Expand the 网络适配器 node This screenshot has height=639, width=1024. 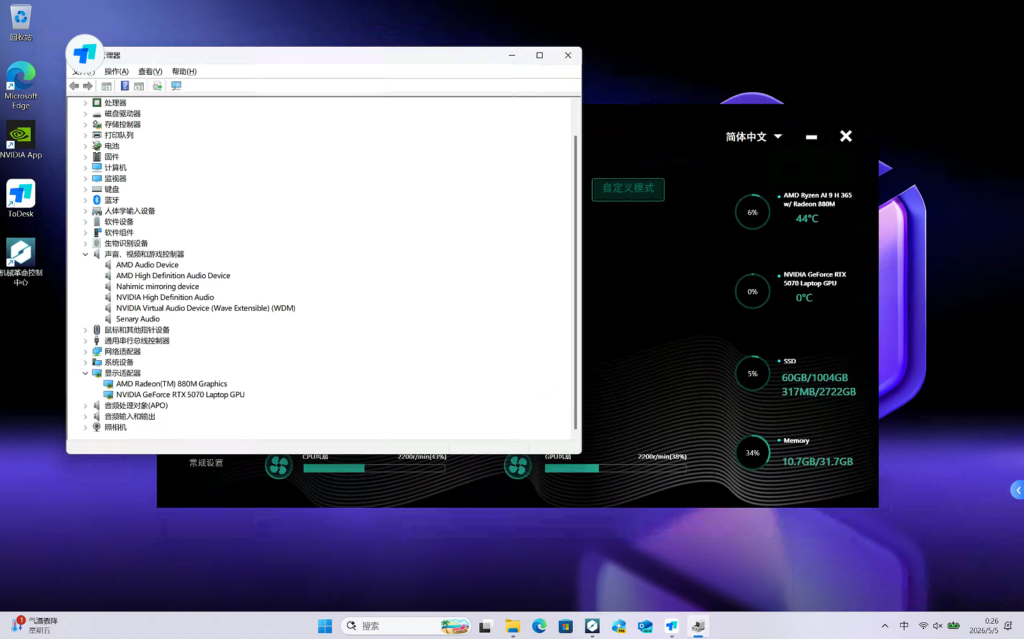point(85,352)
